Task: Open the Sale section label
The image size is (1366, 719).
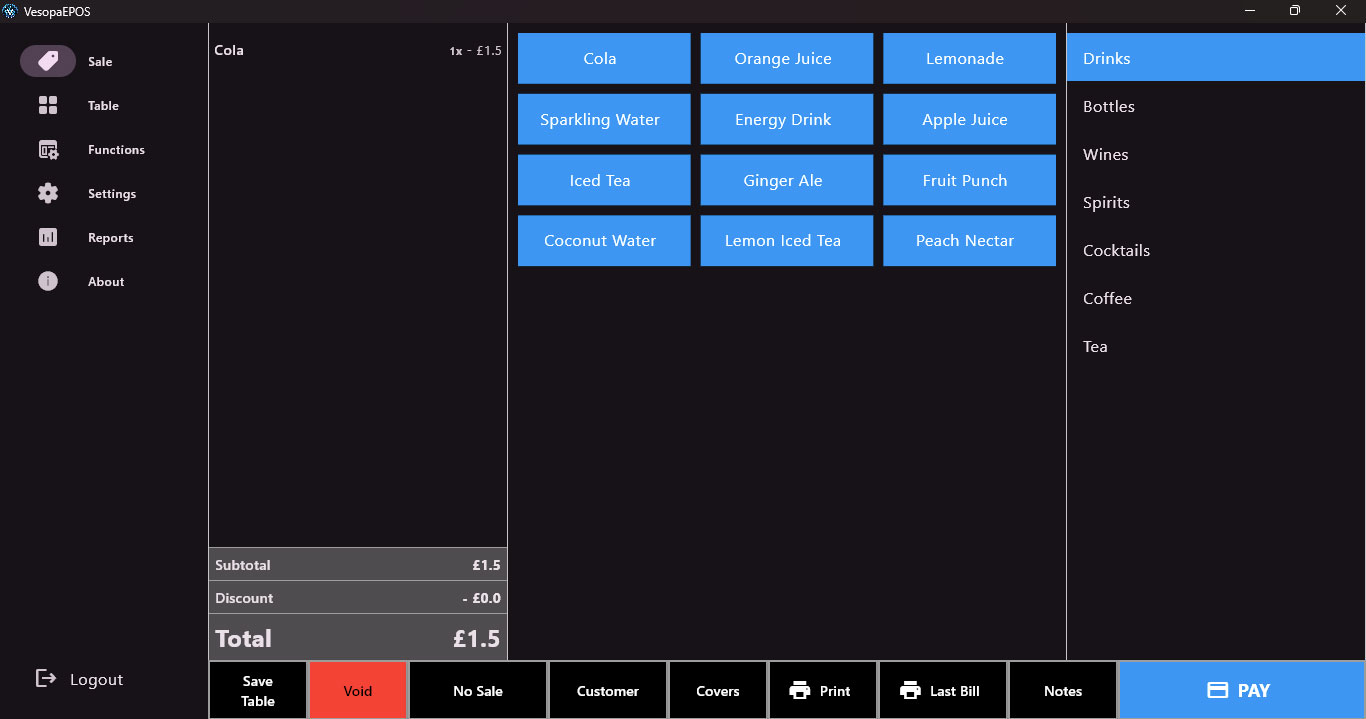Action: tap(100, 61)
